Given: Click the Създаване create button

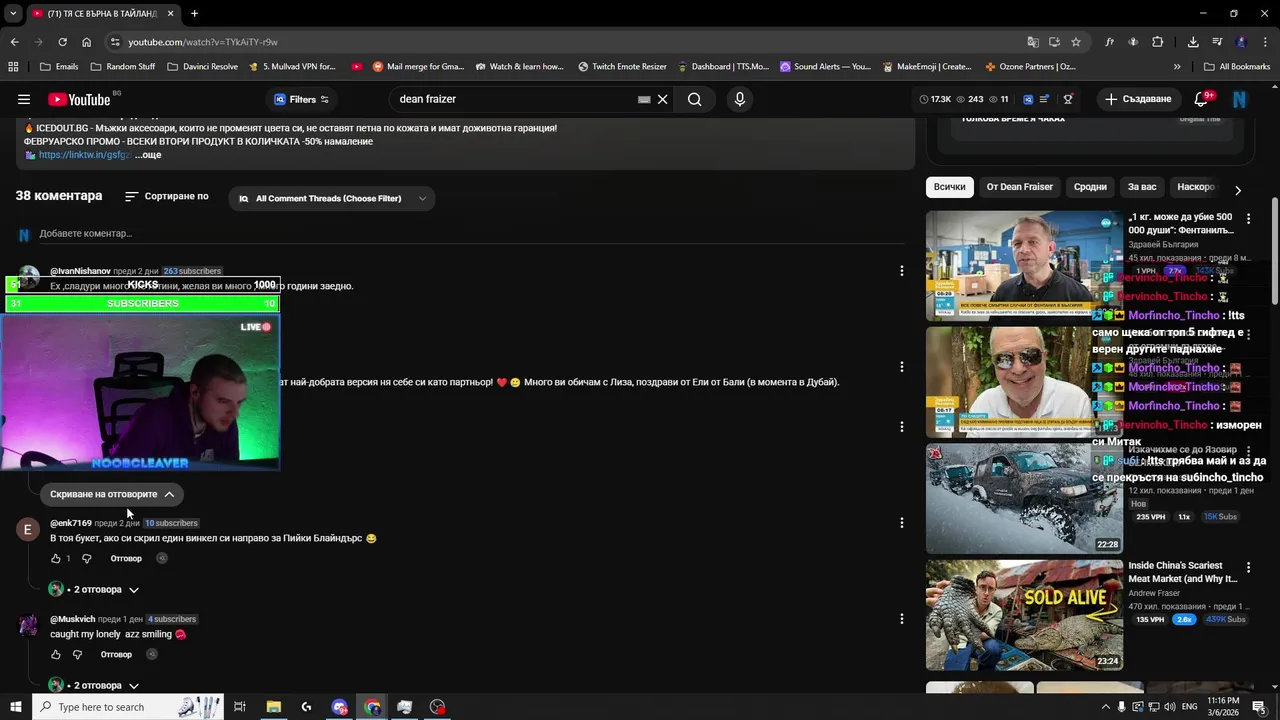Looking at the screenshot, I should tap(1137, 99).
